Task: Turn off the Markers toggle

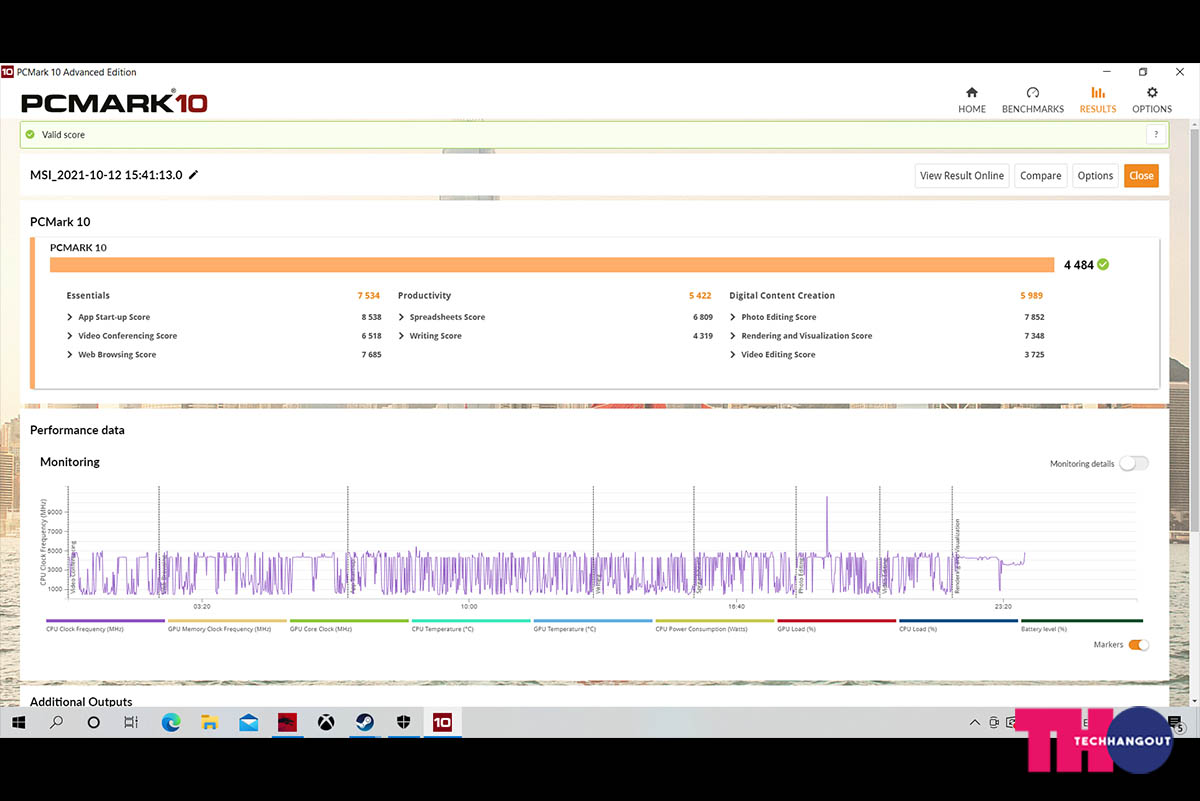Action: tap(1138, 645)
